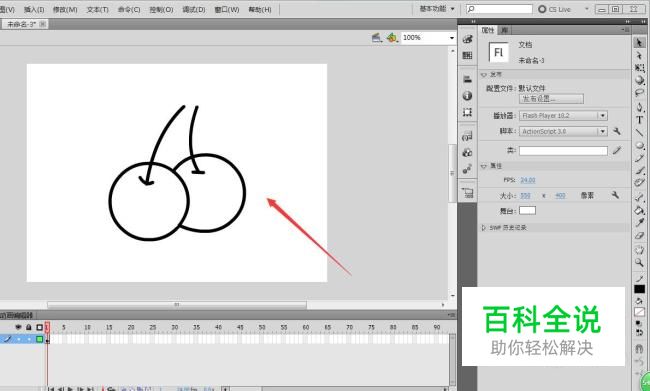Open the Info panel icon
The width and height of the screenshot is (650, 391).
coord(467,95)
